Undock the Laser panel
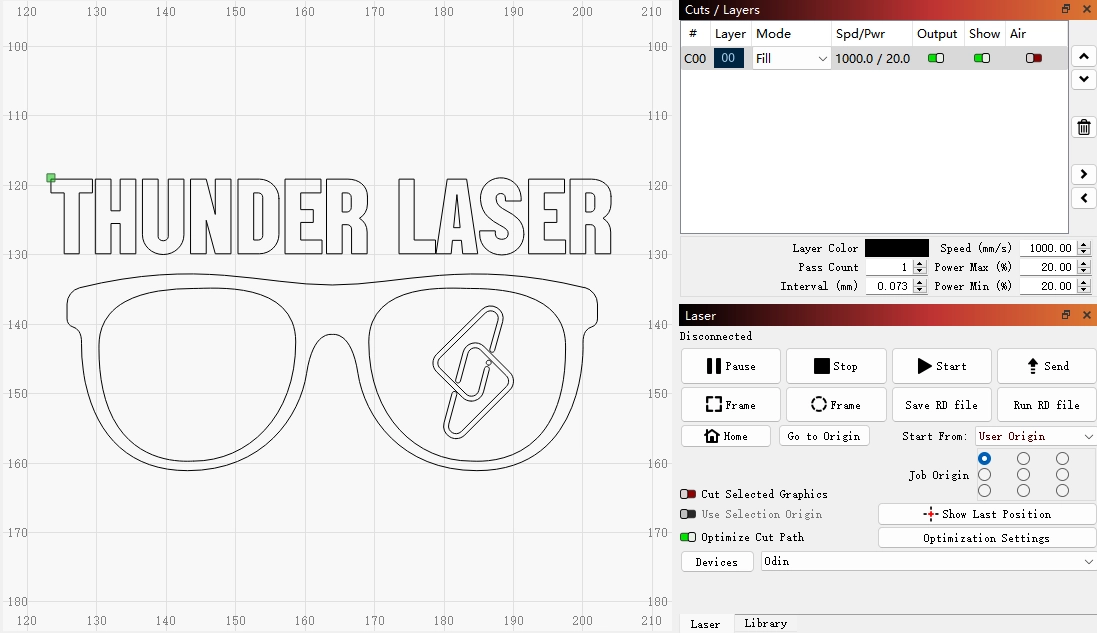 1066,315
